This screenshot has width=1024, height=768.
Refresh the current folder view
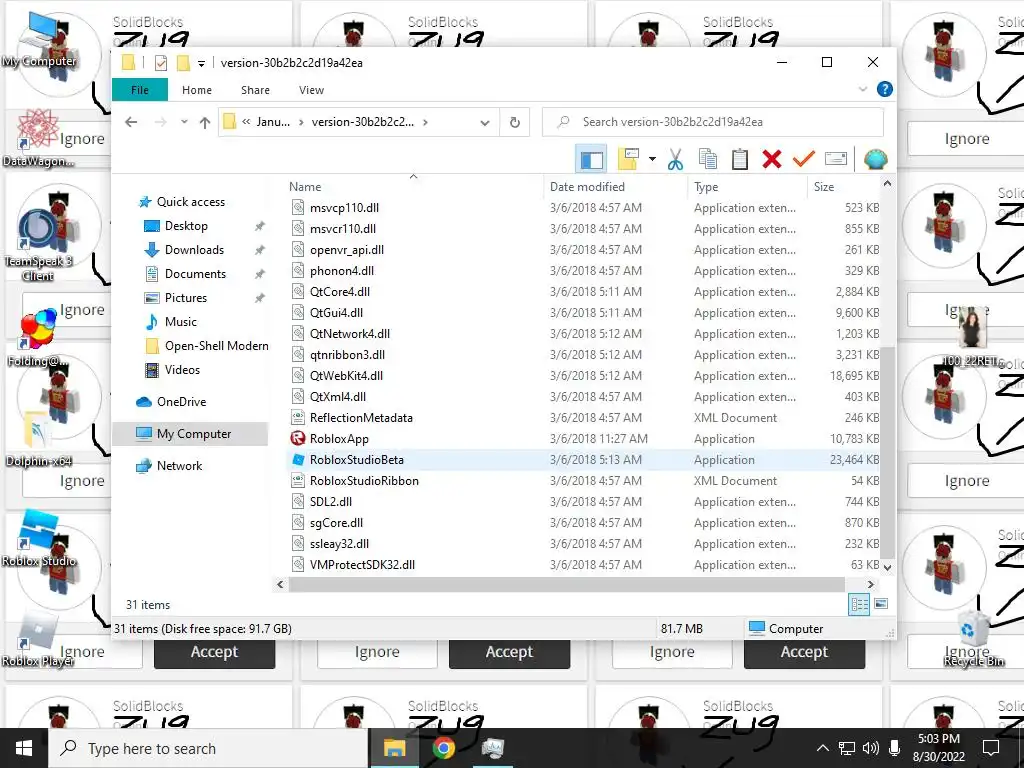pyautogui.click(x=515, y=122)
